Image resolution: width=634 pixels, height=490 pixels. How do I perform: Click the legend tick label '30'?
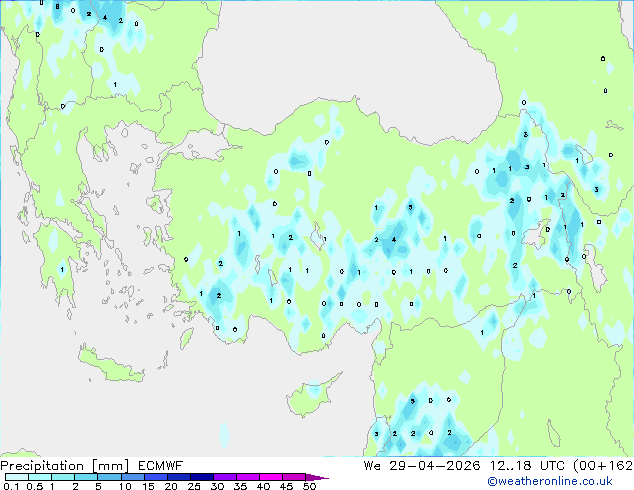(x=218, y=486)
